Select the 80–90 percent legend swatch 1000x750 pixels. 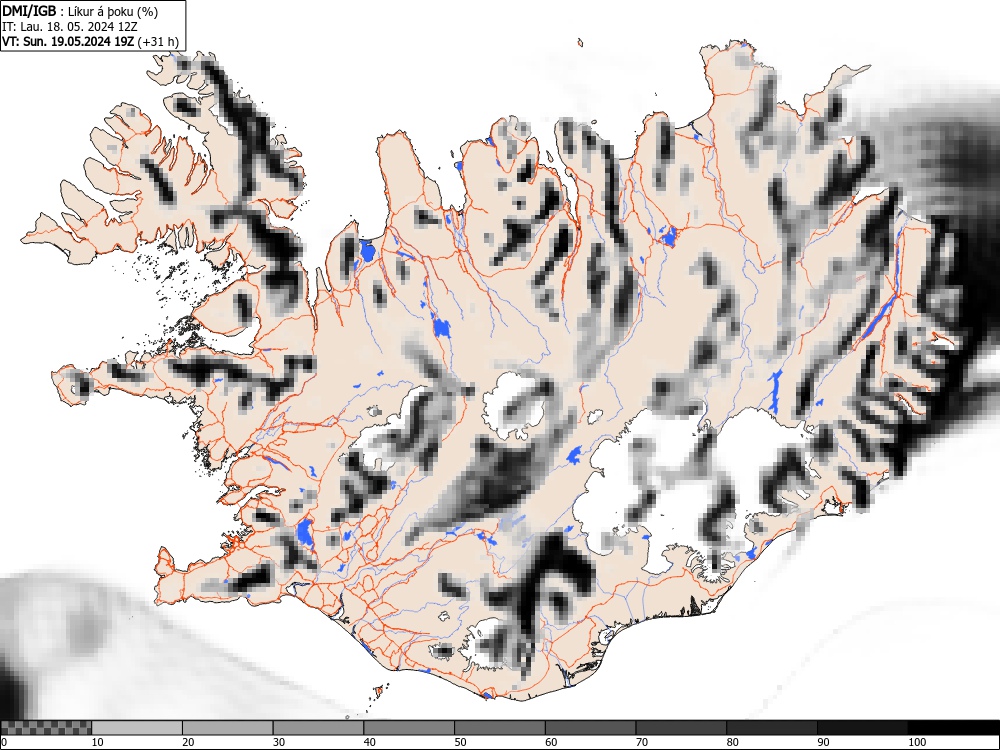771,728
